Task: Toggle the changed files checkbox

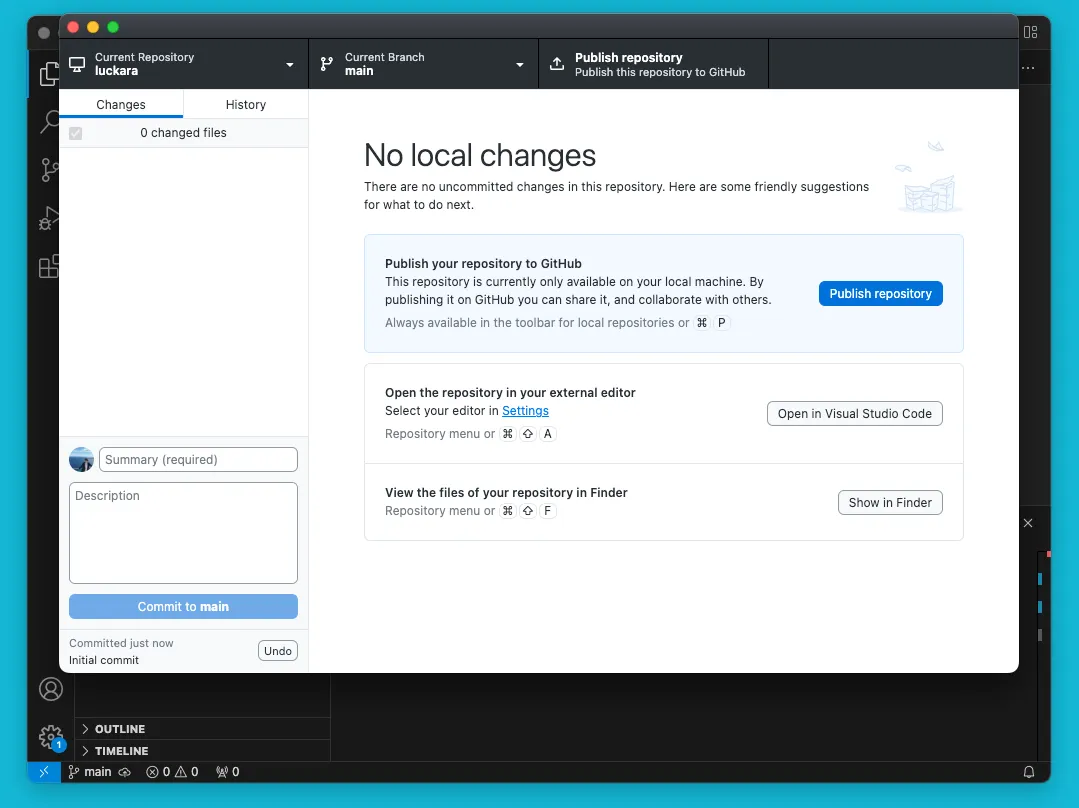Action: click(x=75, y=133)
